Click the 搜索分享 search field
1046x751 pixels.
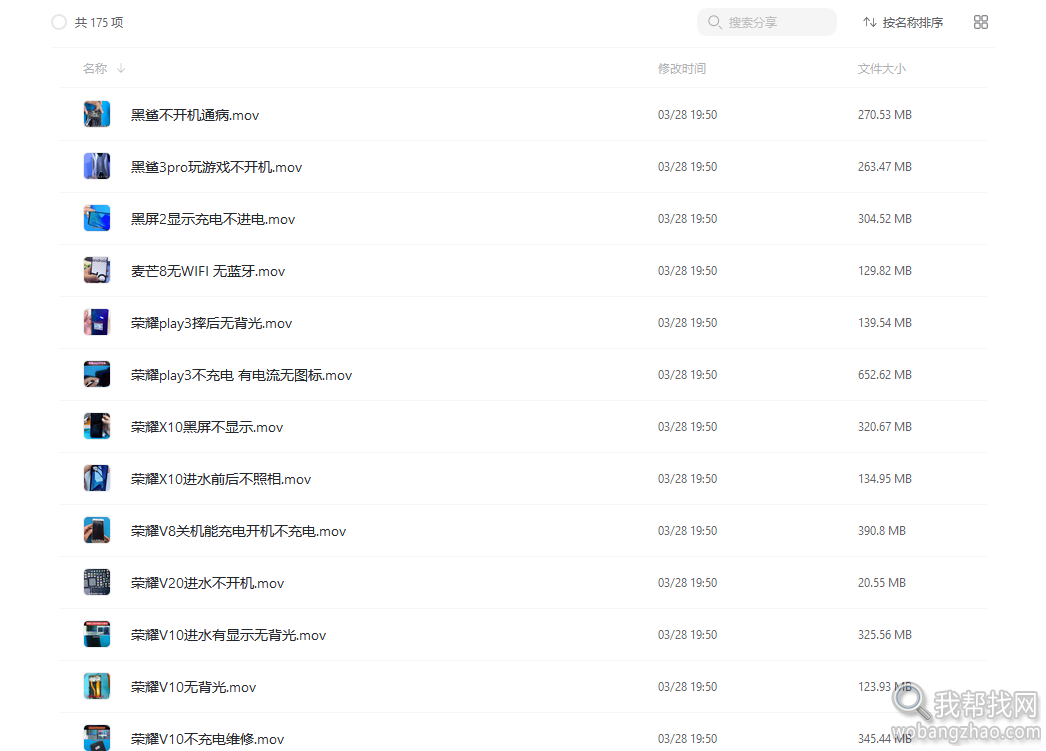[x=766, y=22]
